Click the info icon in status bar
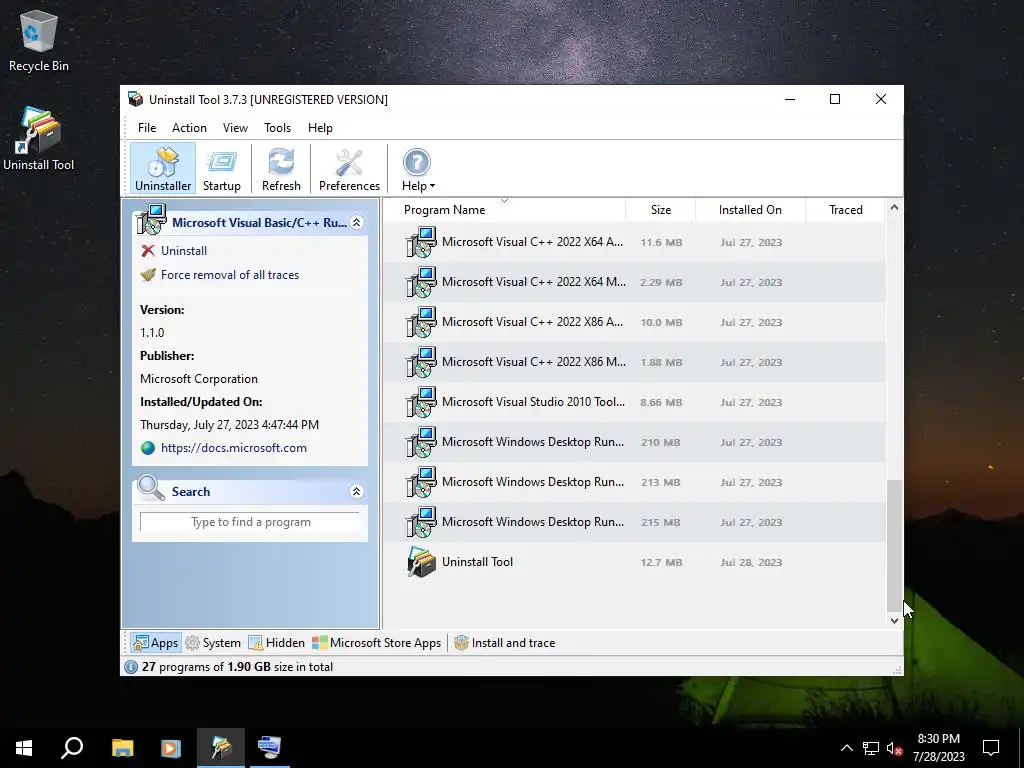Viewport: 1024px width, 768px height. click(x=131, y=667)
